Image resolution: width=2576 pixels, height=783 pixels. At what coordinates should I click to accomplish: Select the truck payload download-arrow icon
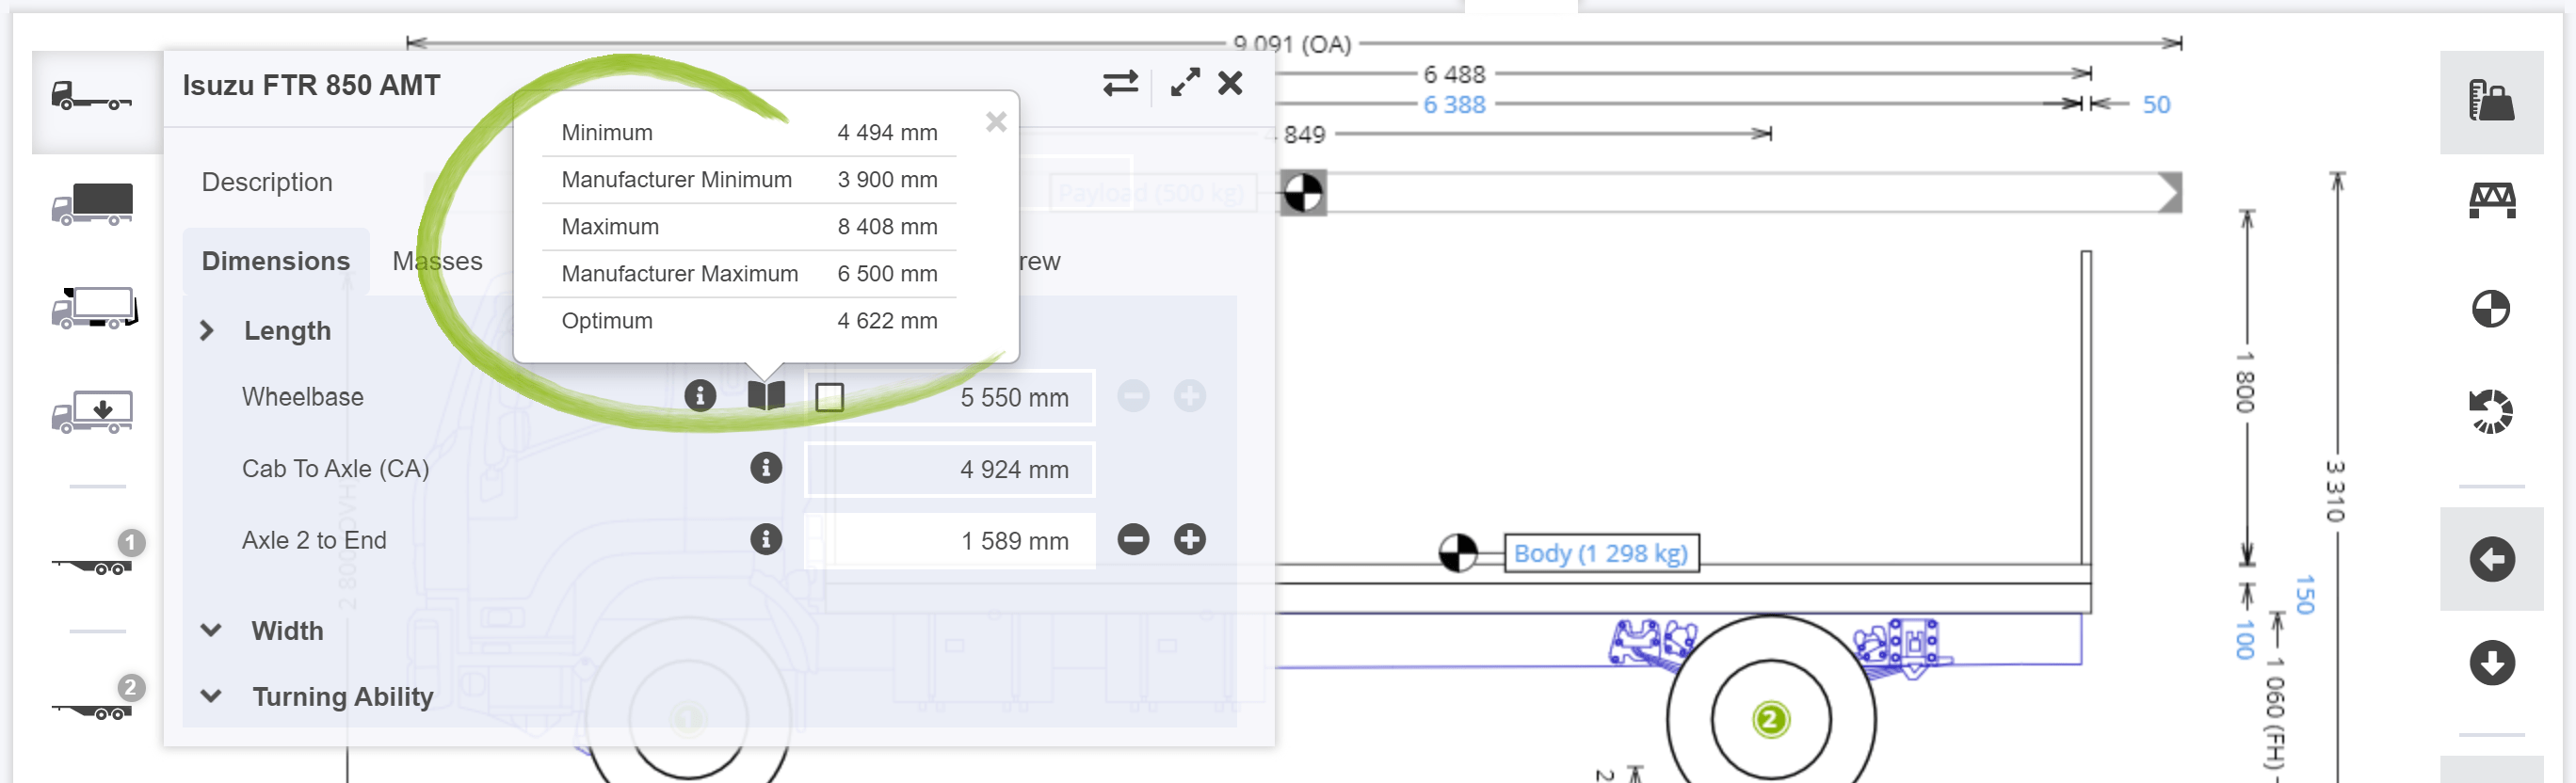(x=92, y=411)
